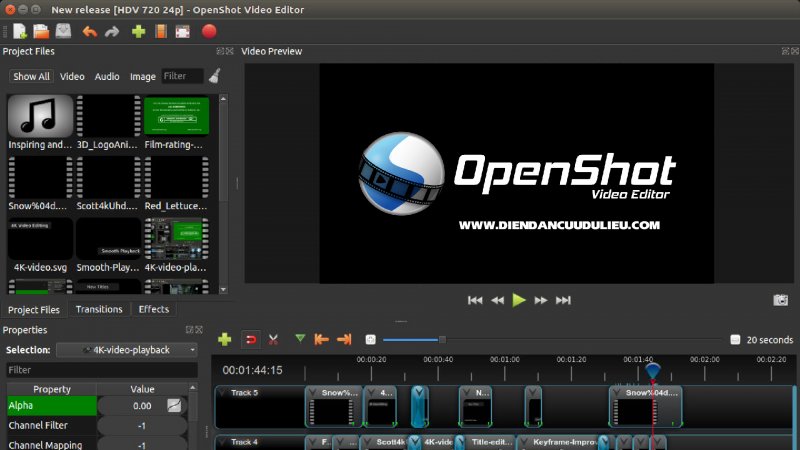Clear the project files filter brush
Image resolution: width=800 pixels, height=450 pixels.
(x=215, y=76)
